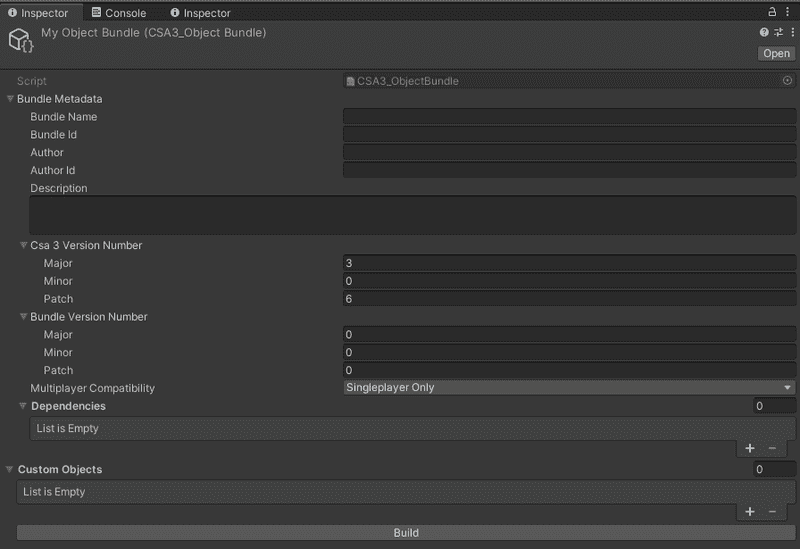
Task: Collapse the Bundle Version Number foldout
Action: [23, 317]
